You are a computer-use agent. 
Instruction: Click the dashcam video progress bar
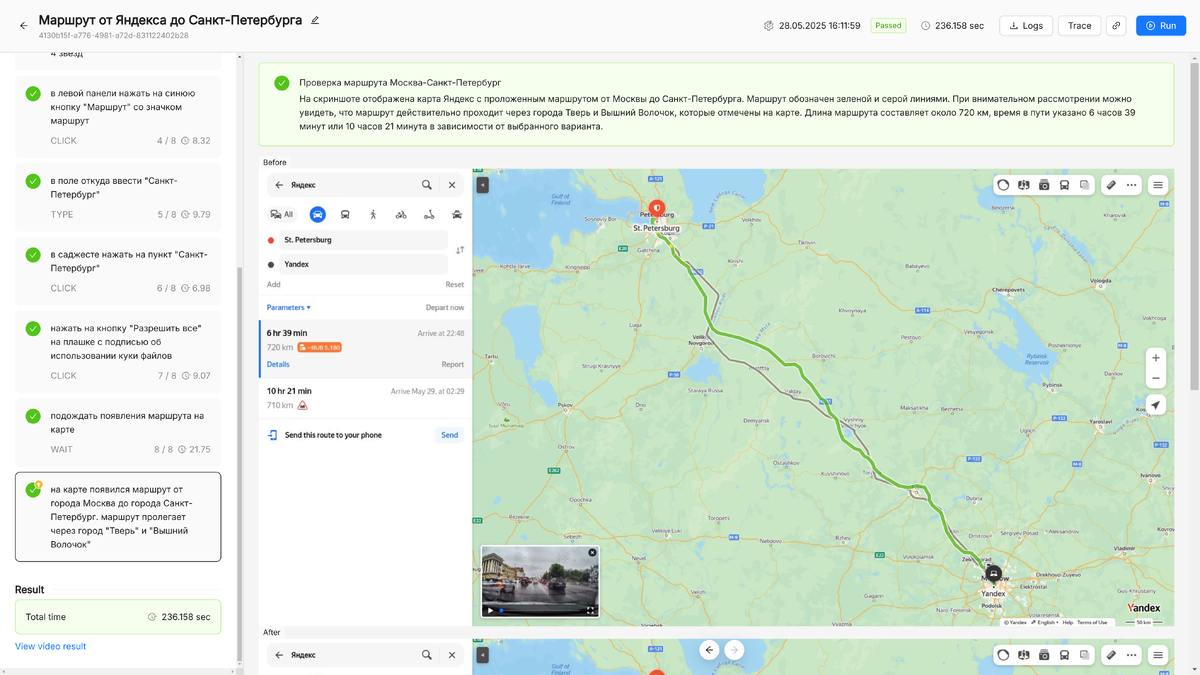click(x=540, y=610)
